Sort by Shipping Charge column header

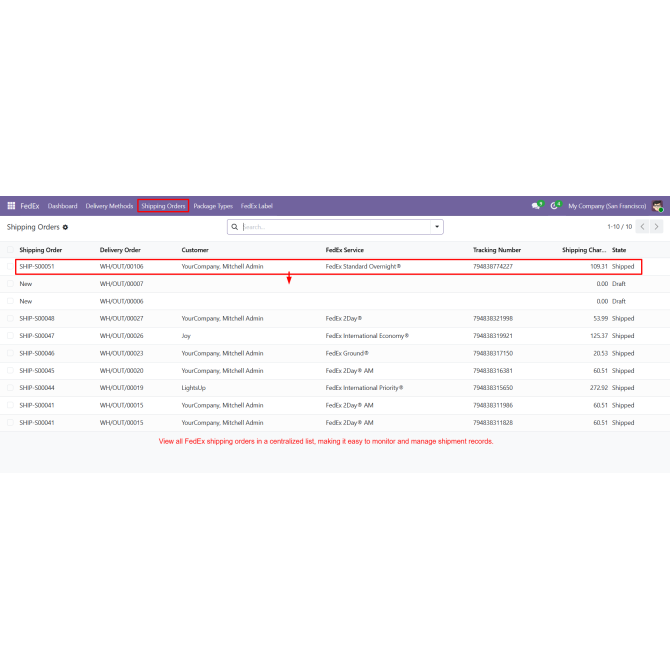584,250
